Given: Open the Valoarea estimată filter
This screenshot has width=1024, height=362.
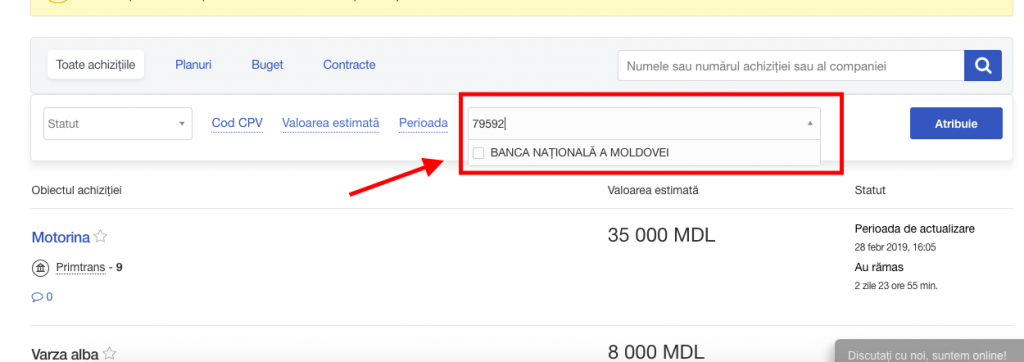Looking at the screenshot, I should [330, 123].
